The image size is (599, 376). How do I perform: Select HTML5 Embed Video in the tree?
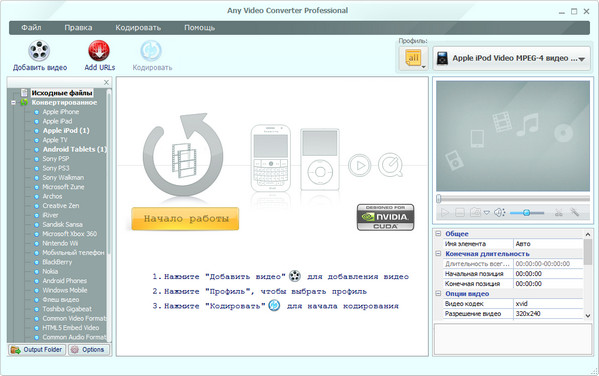pyautogui.click(x=71, y=328)
